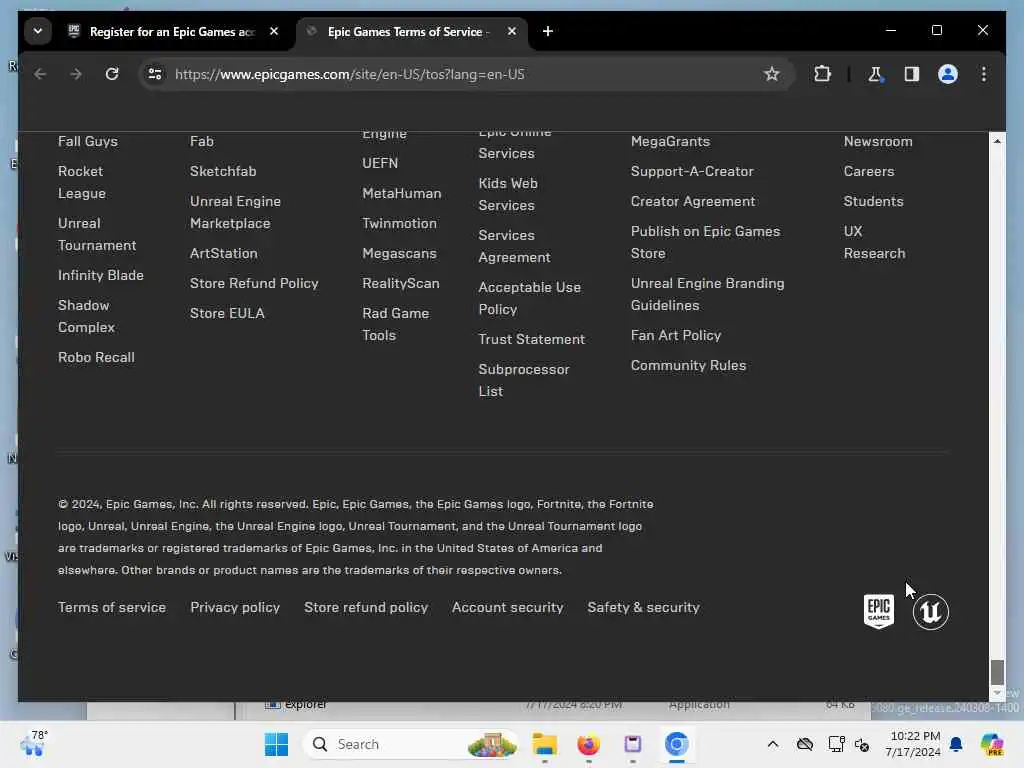Open the Windows Start menu

[x=276, y=744]
